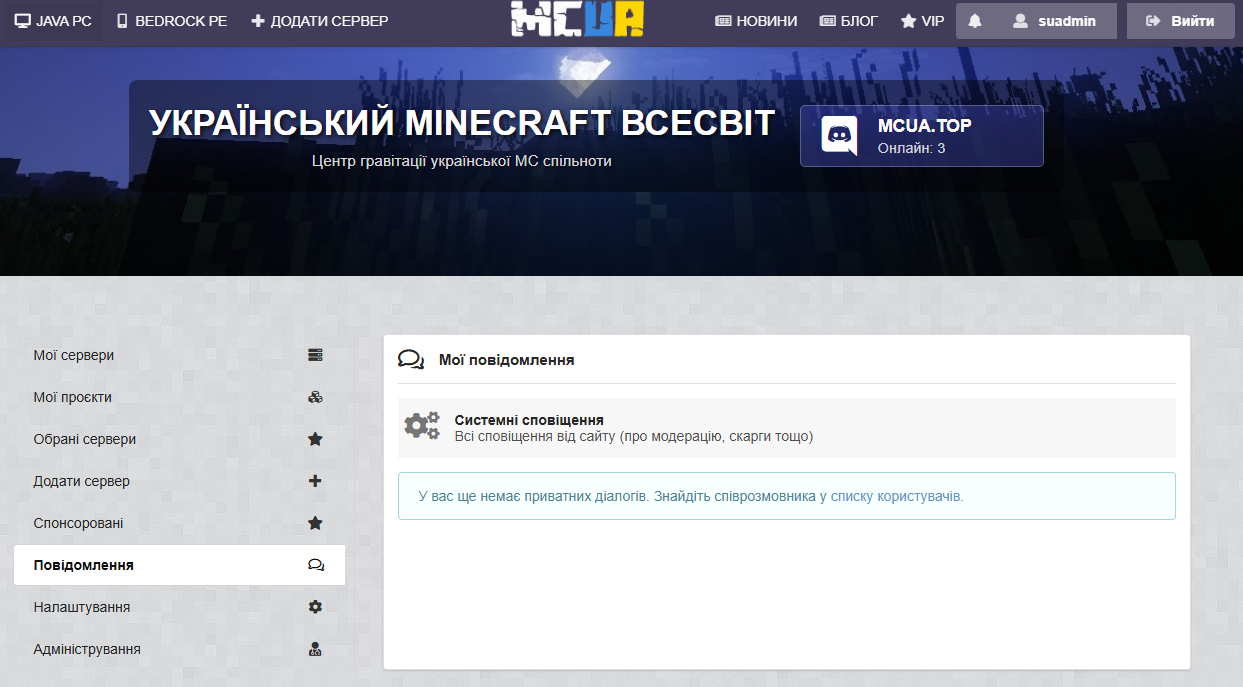Image resolution: width=1243 pixels, height=687 pixels.
Task: Open the MCUA.TOP Discord widget
Action: click(x=921, y=136)
